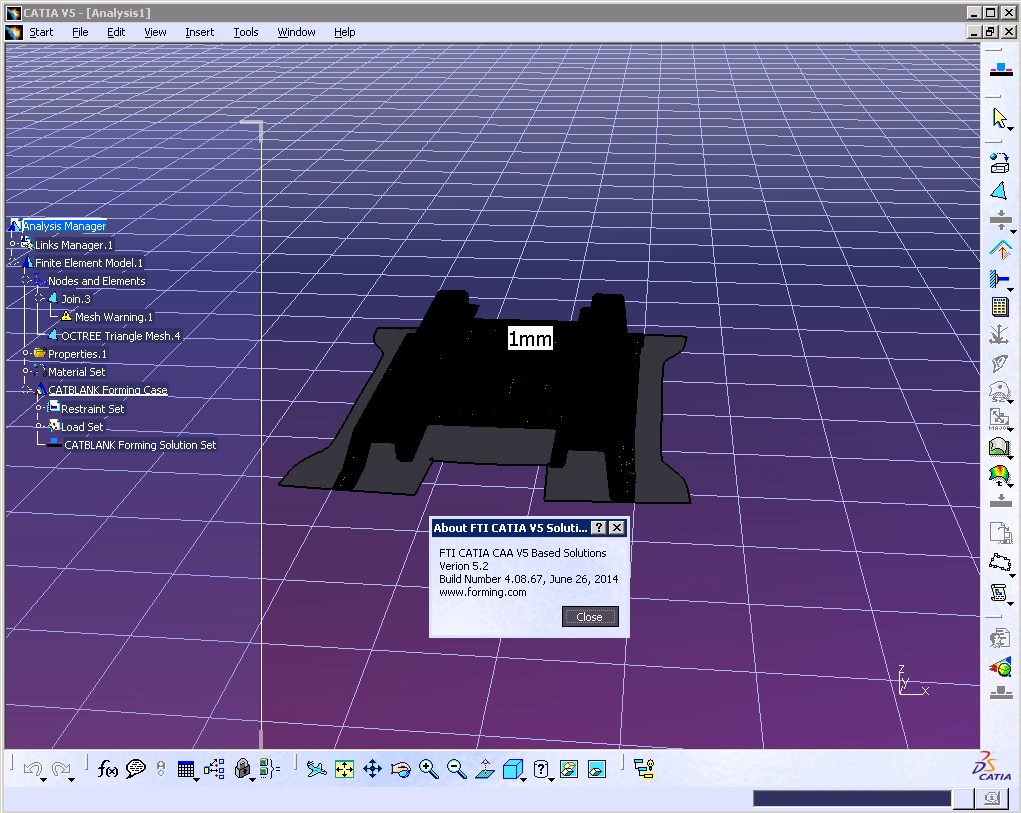This screenshot has height=813, width=1021.
Task: Click the workbench icon at top of right toolbar
Action: pos(1001,69)
